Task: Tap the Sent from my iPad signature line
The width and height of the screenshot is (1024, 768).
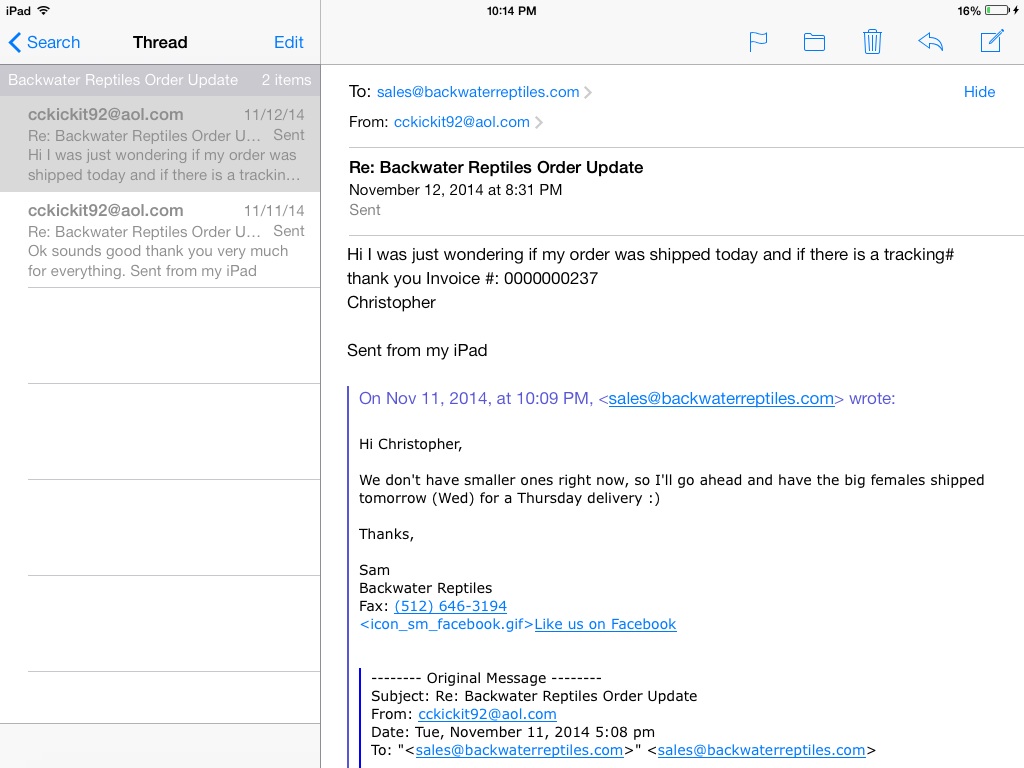Action: (417, 351)
